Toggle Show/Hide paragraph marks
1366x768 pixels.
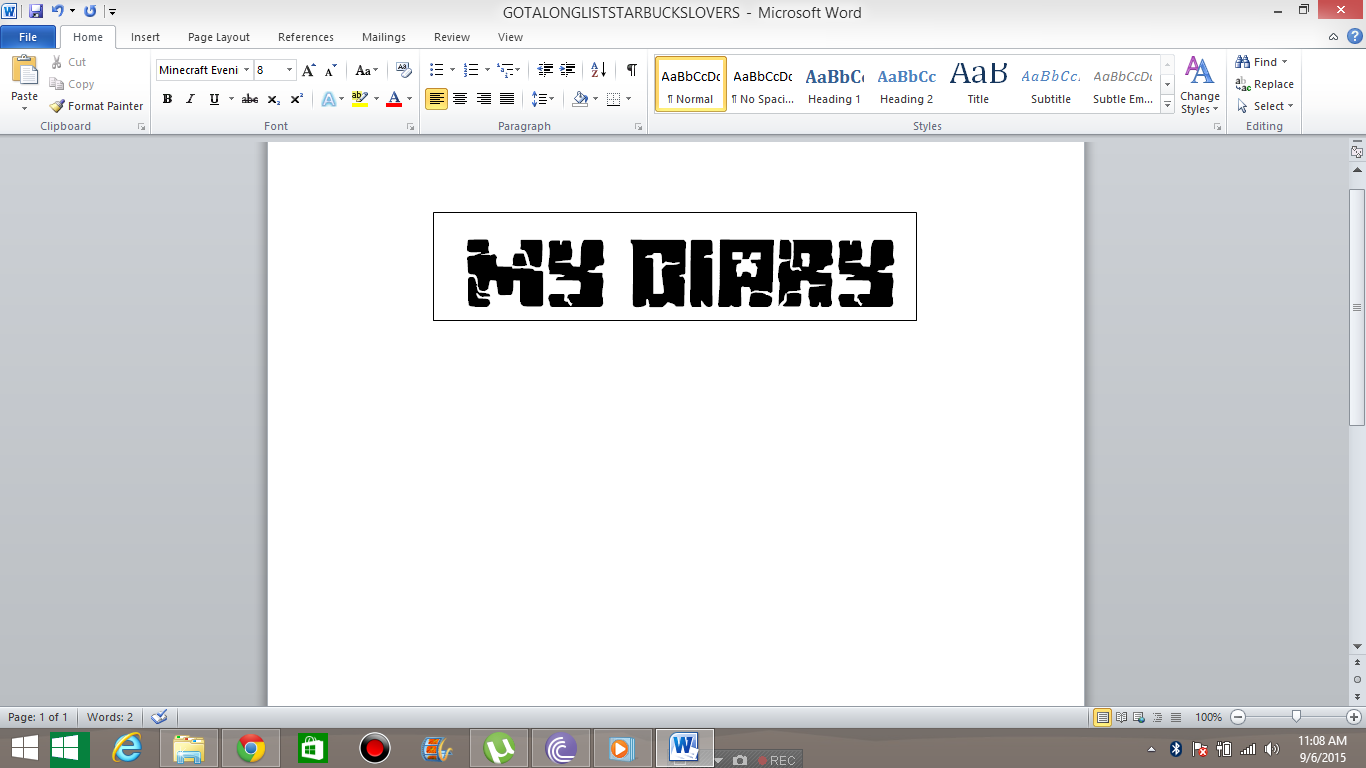pyautogui.click(x=632, y=70)
